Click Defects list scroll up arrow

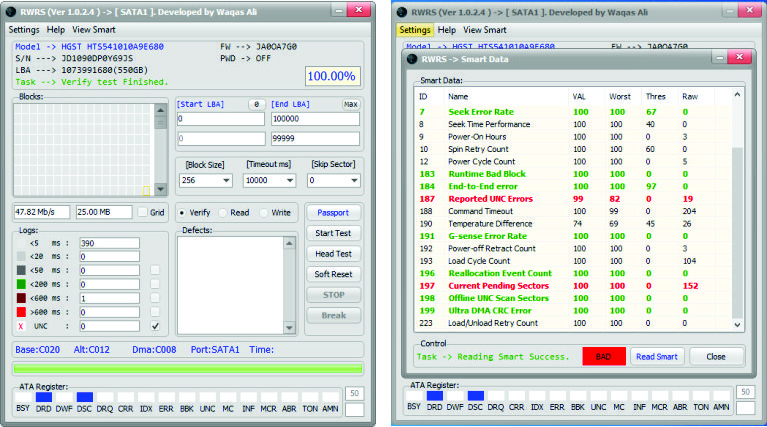pos(290,243)
